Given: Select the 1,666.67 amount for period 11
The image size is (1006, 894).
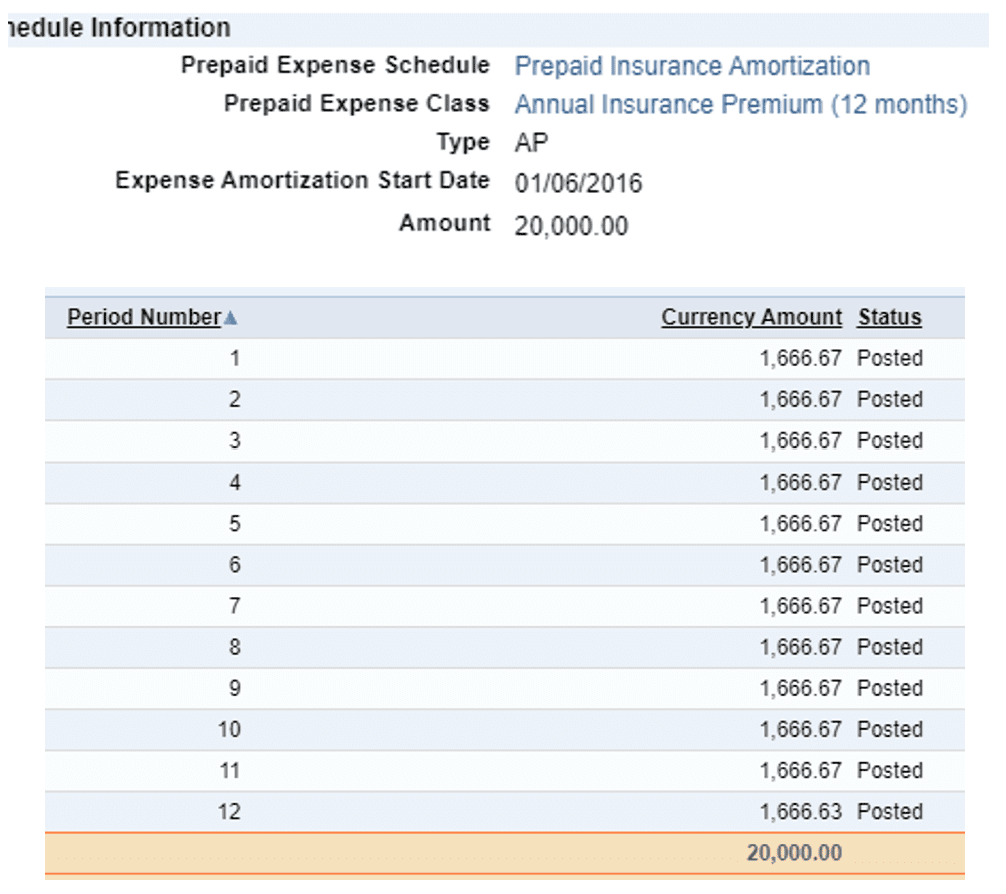Looking at the screenshot, I should (801, 770).
